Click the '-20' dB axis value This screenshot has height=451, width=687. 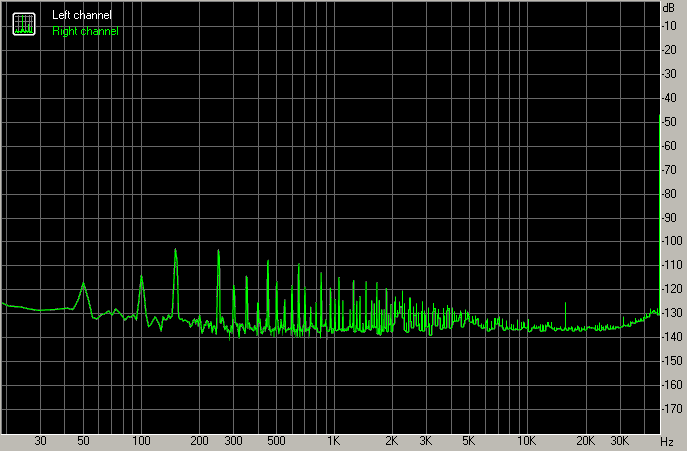click(669, 50)
